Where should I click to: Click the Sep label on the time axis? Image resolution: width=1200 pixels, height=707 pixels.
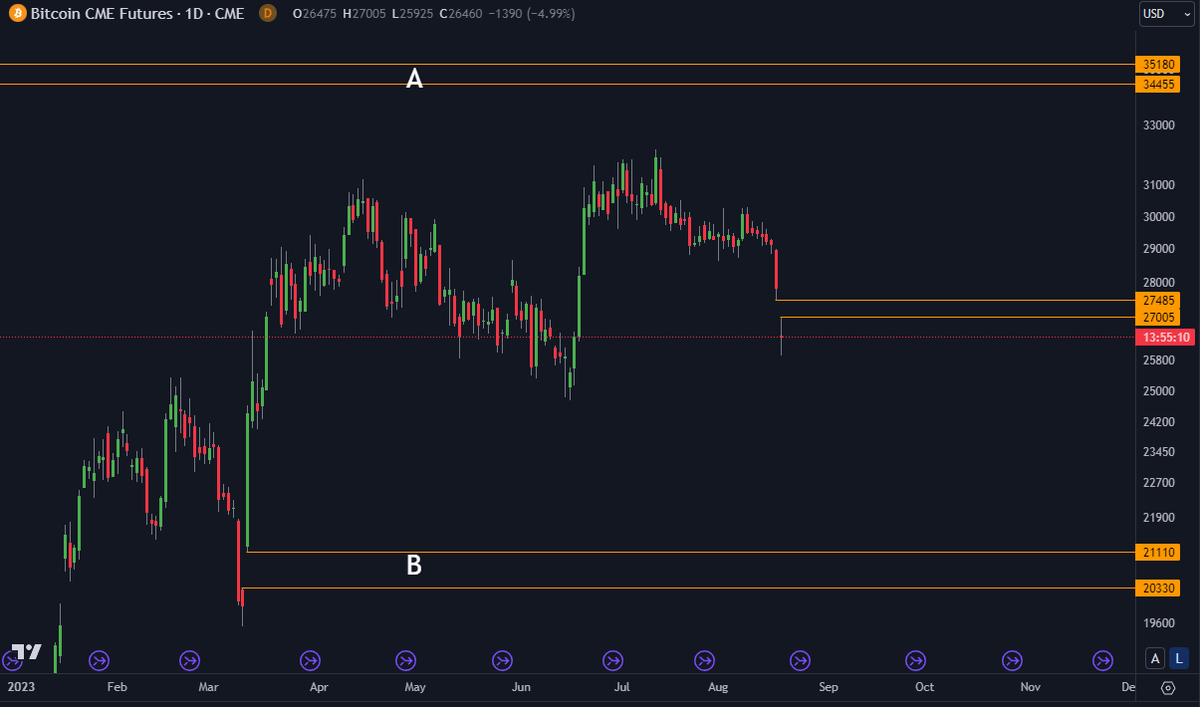coord(828,687)
